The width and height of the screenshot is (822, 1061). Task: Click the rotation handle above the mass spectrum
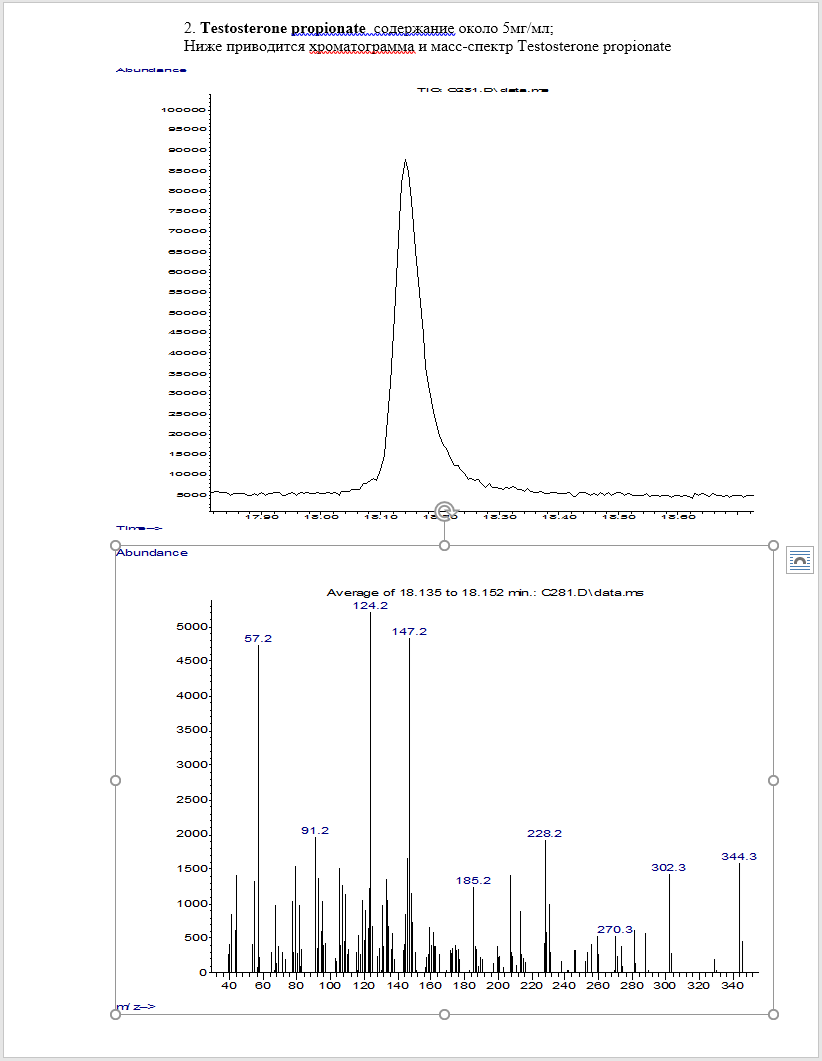(445, 510)
